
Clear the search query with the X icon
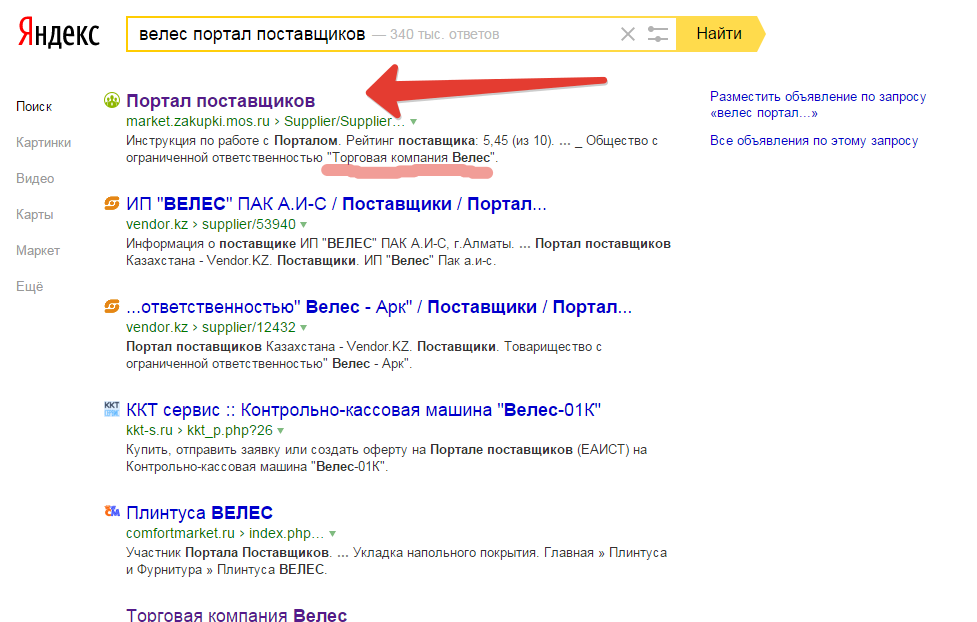[627, 34]
